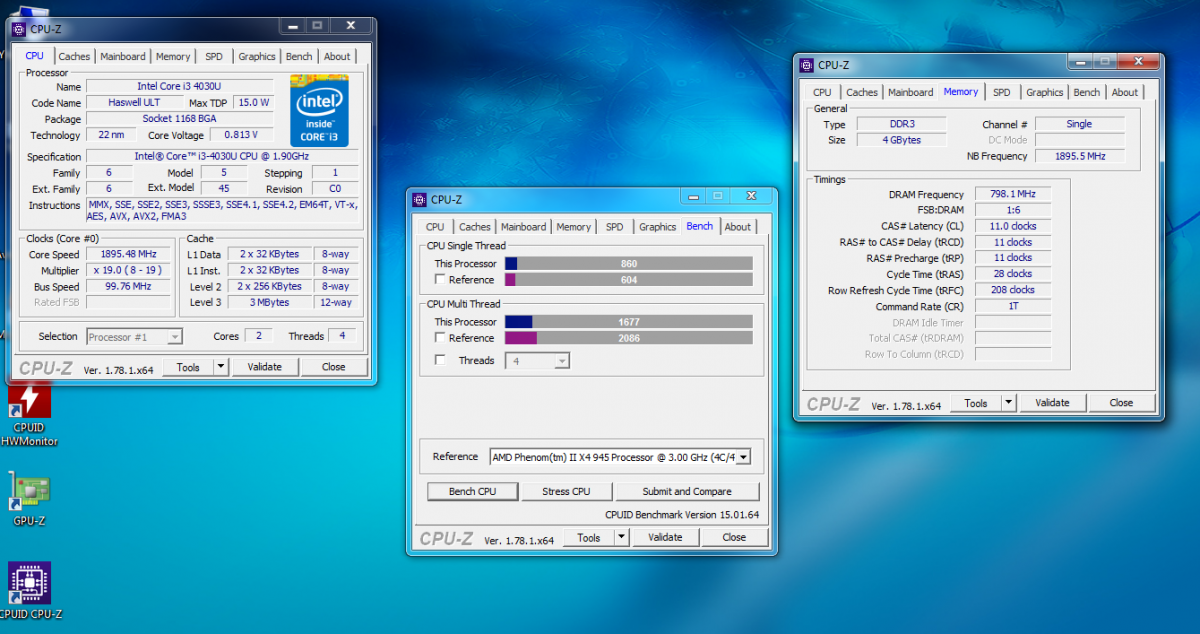Viewport: 1200px width, 634px height.
Task: Click Validate in the Memory window
Action: coord(1052,403)
